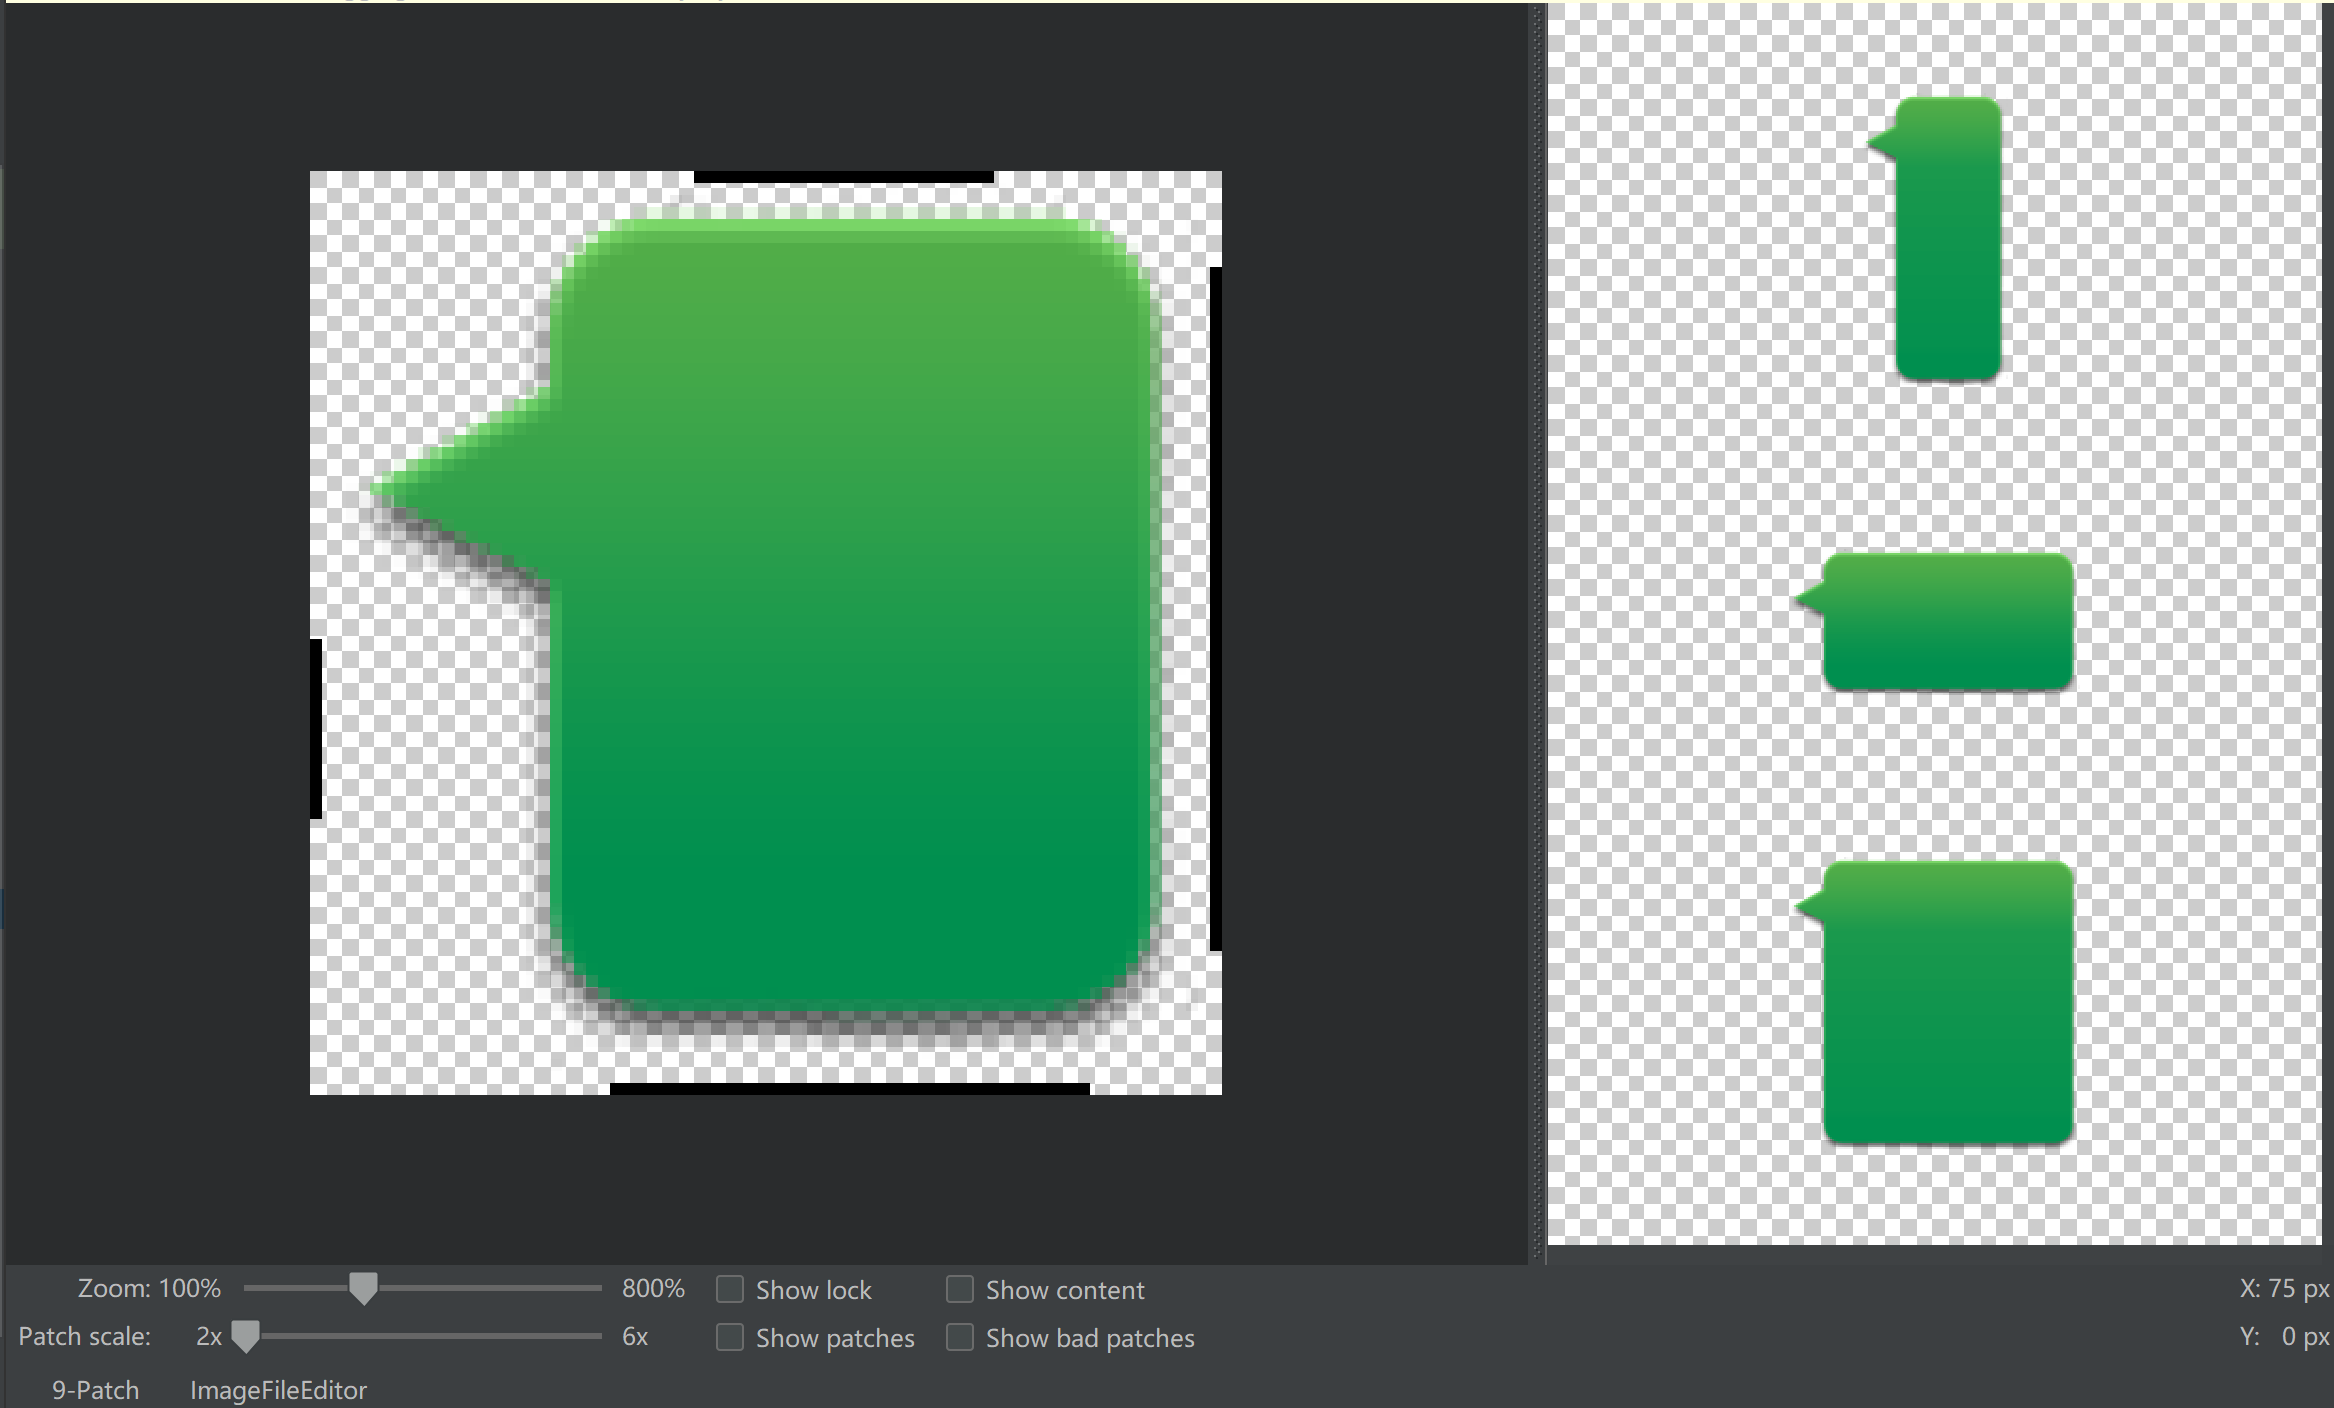Click the Zoom slider handle
The height and width of the screenshot is (1408, 2334).
click(x=363, y=1289)
